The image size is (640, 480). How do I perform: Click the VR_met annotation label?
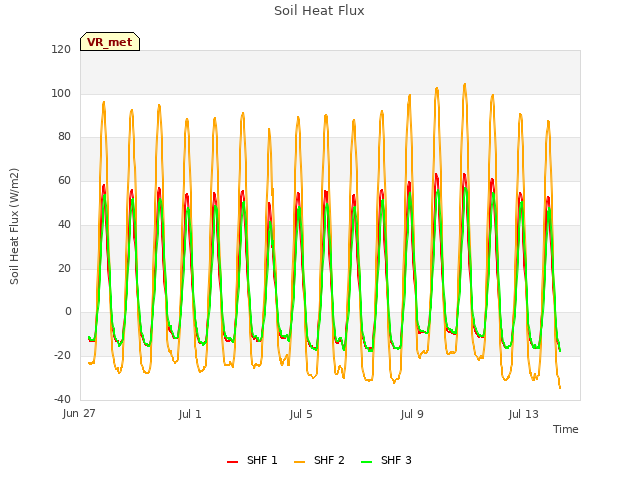(x=110, y=42)
